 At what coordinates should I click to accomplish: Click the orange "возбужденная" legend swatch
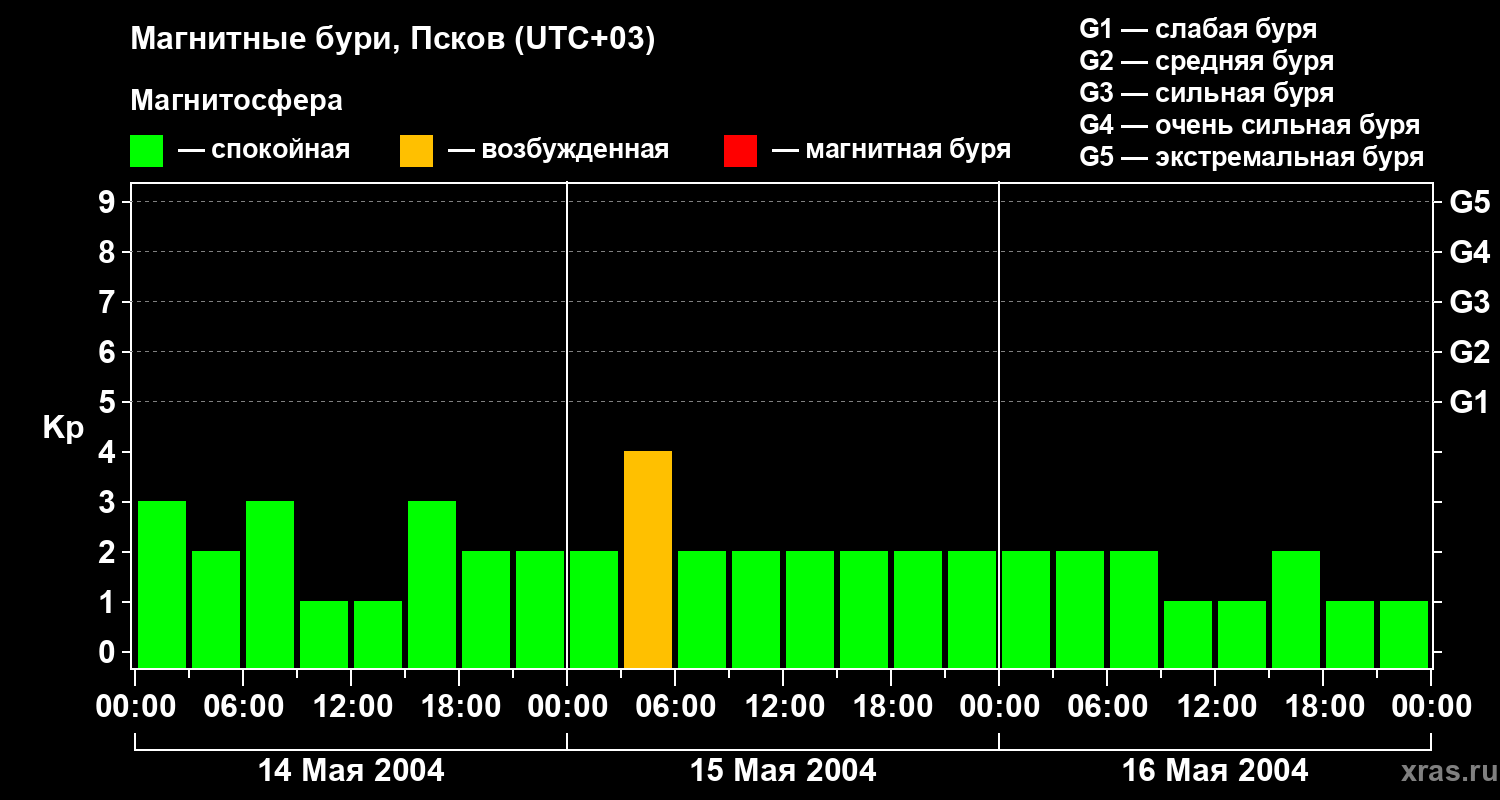coord(416,150)
